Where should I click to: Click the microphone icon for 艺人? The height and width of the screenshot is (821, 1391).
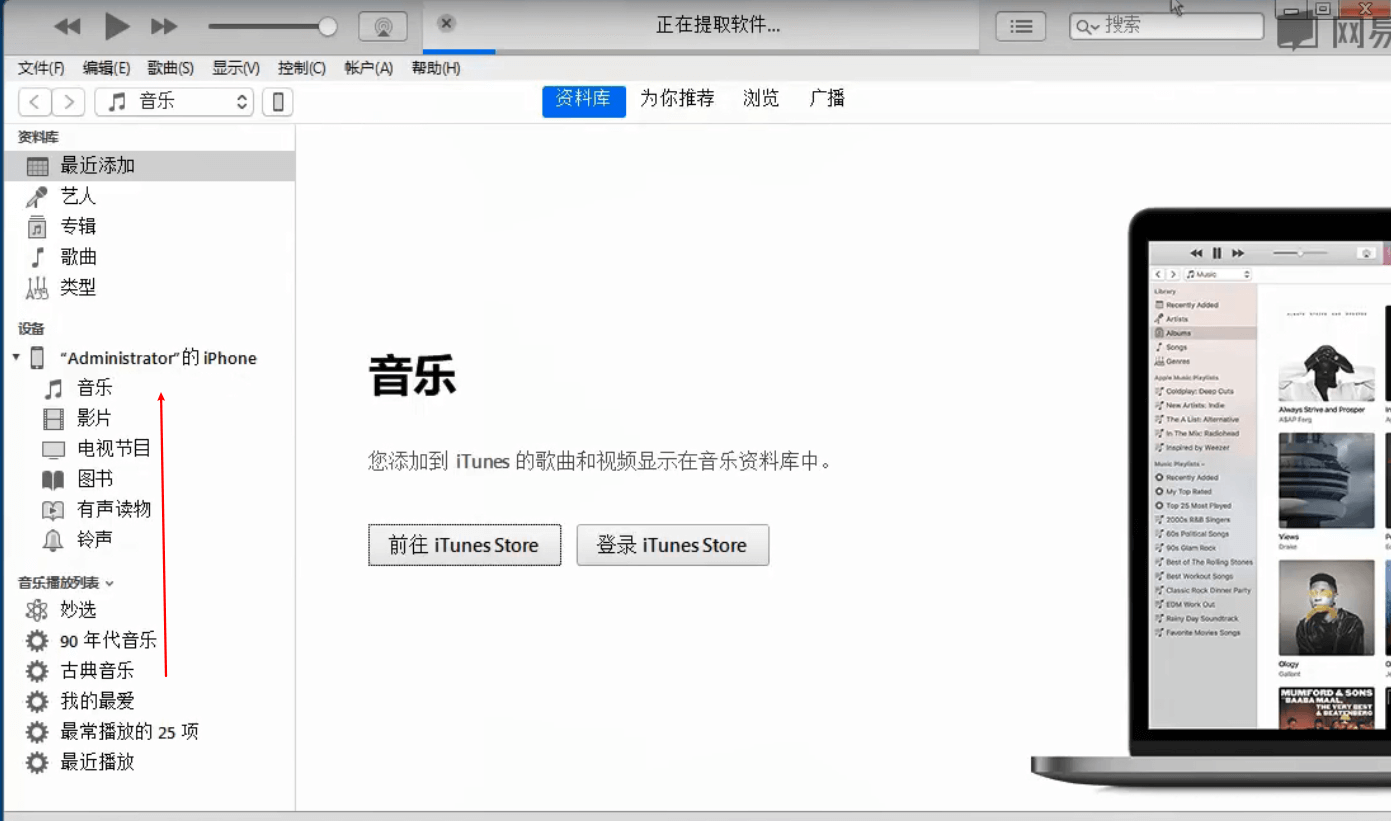click(x=37, y=197)
